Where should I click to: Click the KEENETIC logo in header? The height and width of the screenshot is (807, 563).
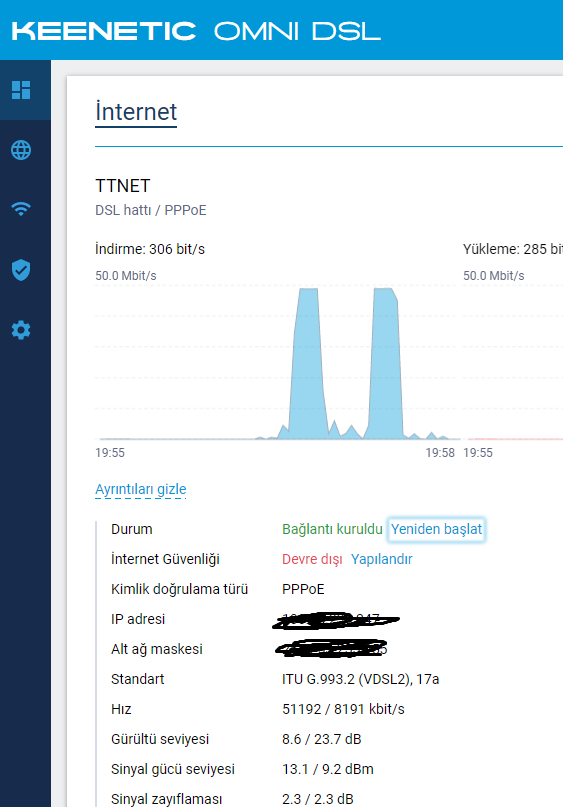point(104,31)
